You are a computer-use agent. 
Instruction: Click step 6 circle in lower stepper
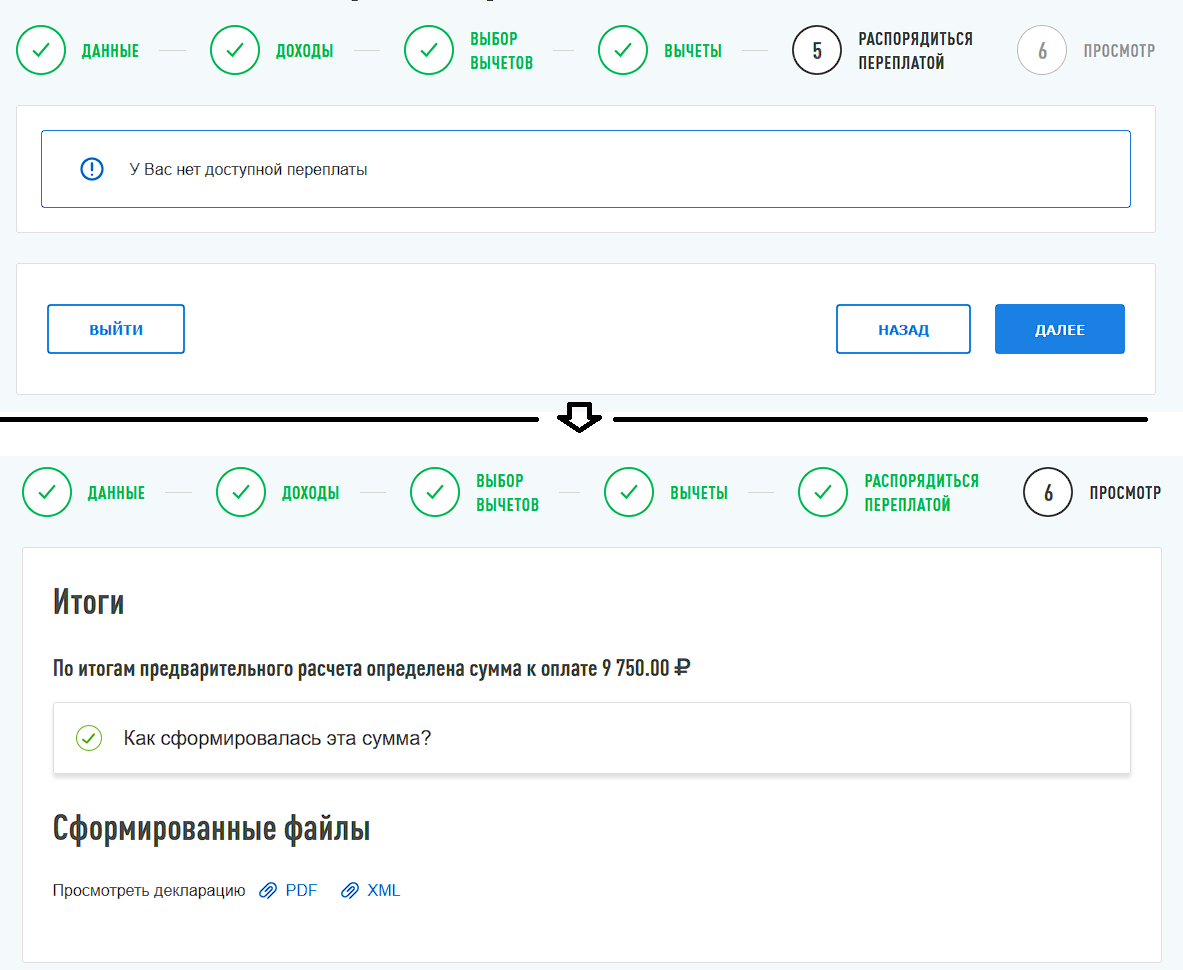(x=1047, y=493)
